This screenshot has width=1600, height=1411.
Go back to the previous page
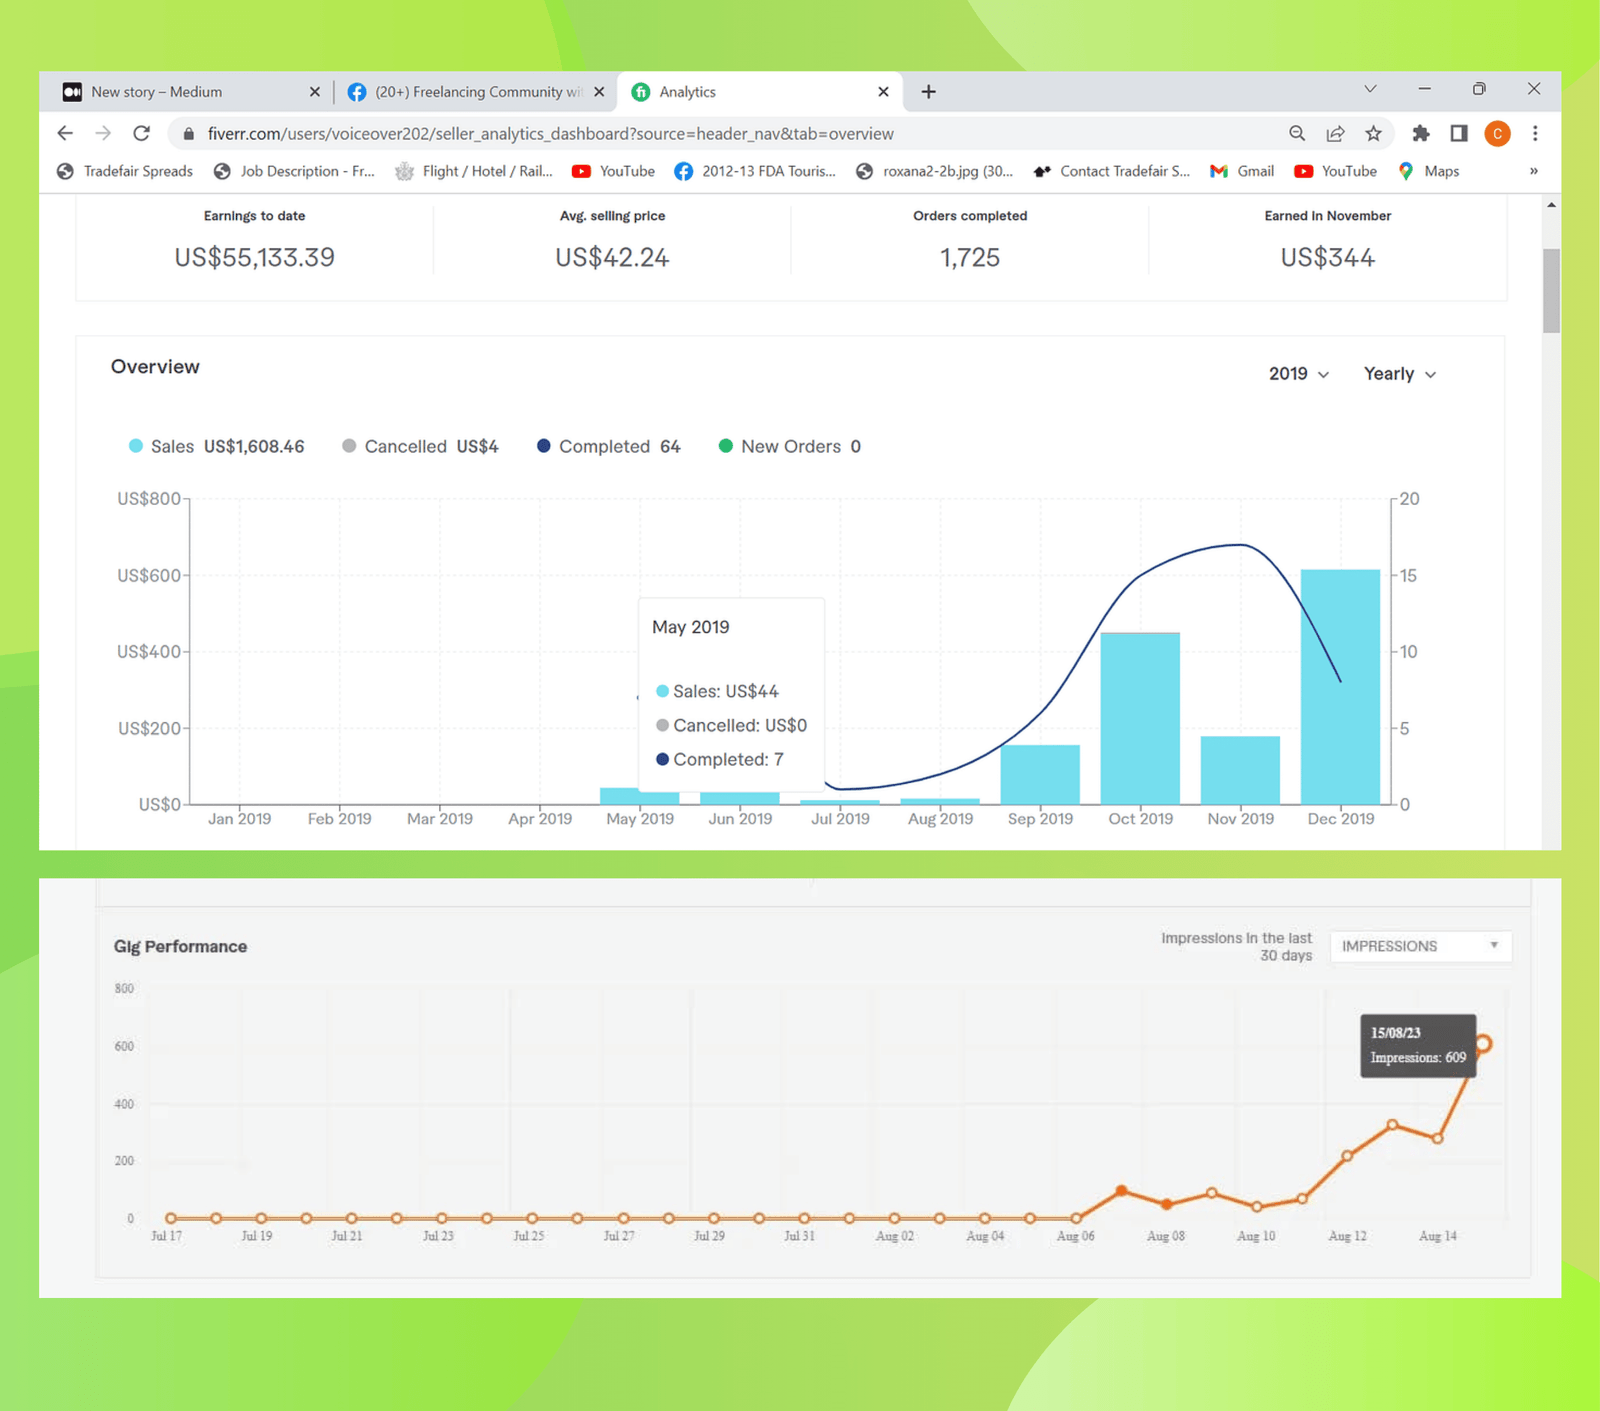(65, 133)
